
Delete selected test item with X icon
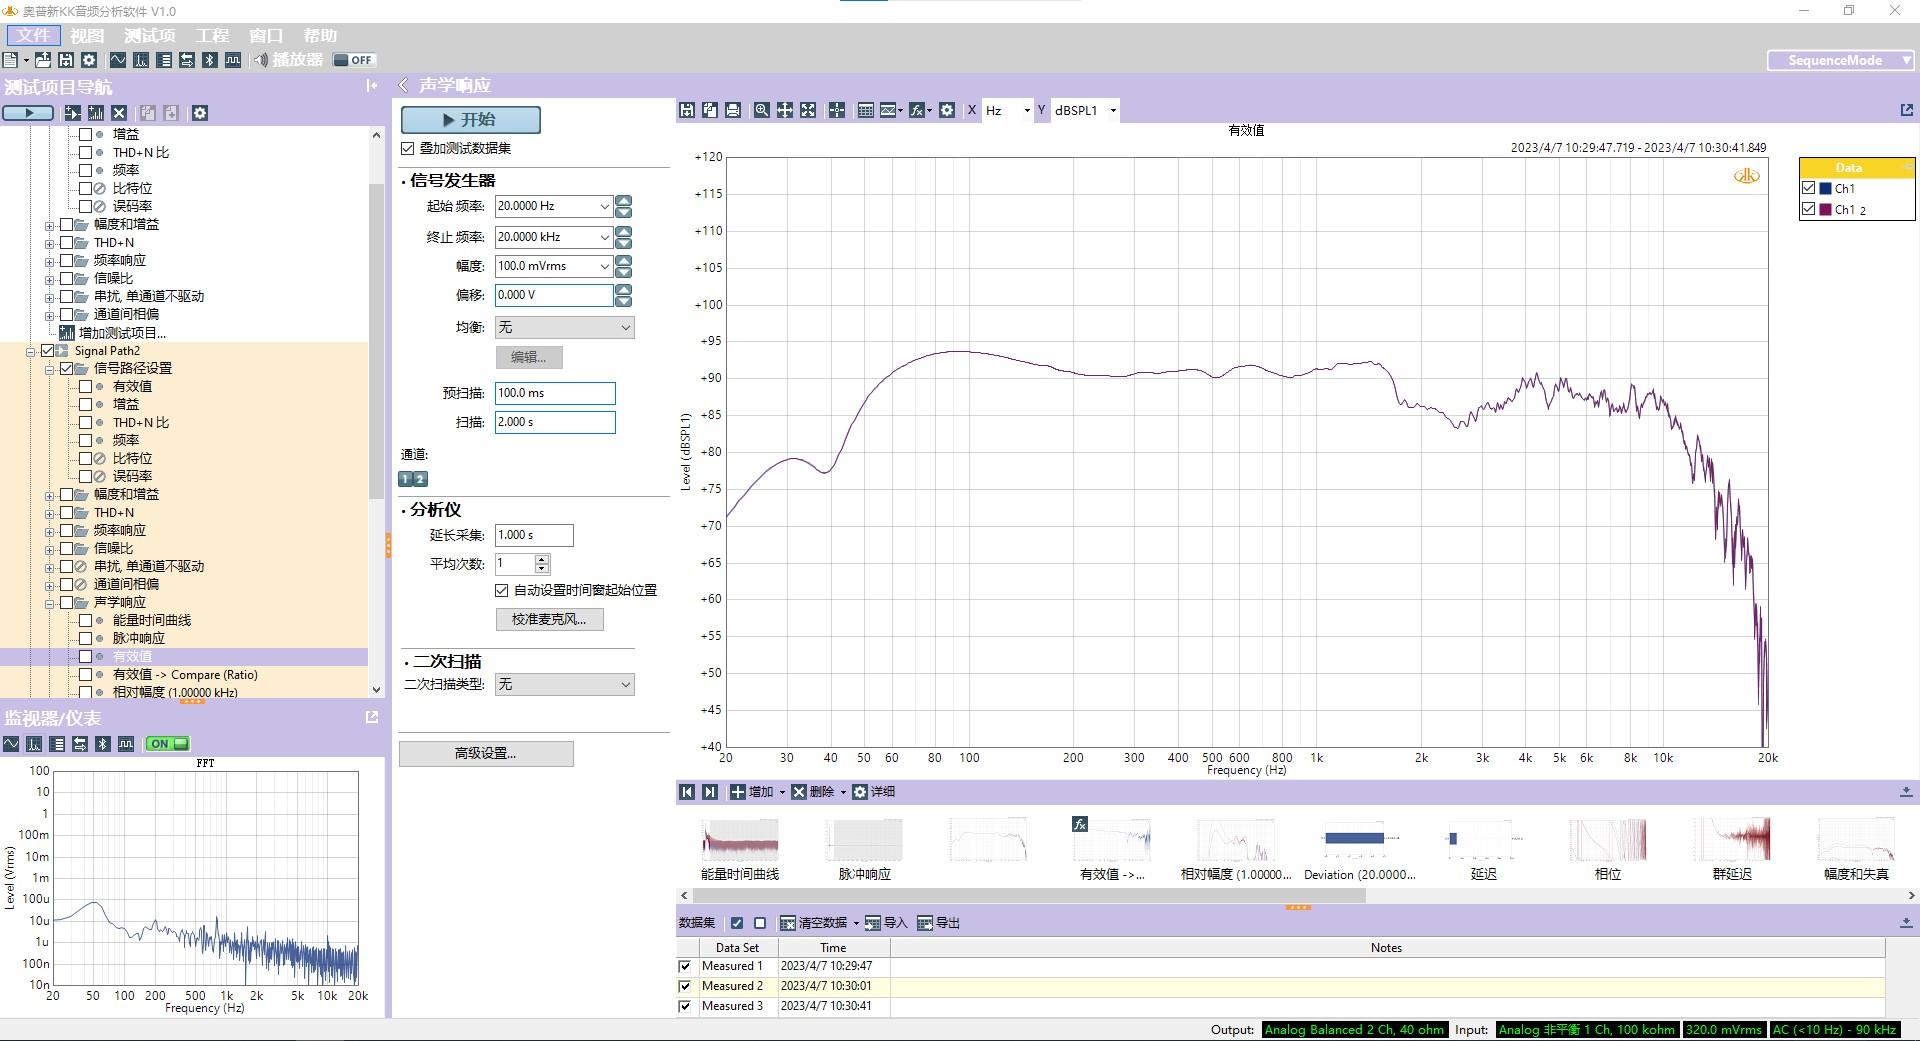click(119, 113)
